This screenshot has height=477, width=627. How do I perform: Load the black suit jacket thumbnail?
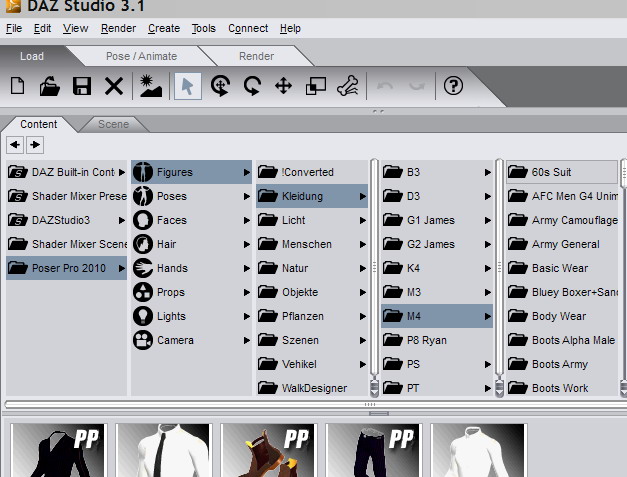tap(59, 451)
